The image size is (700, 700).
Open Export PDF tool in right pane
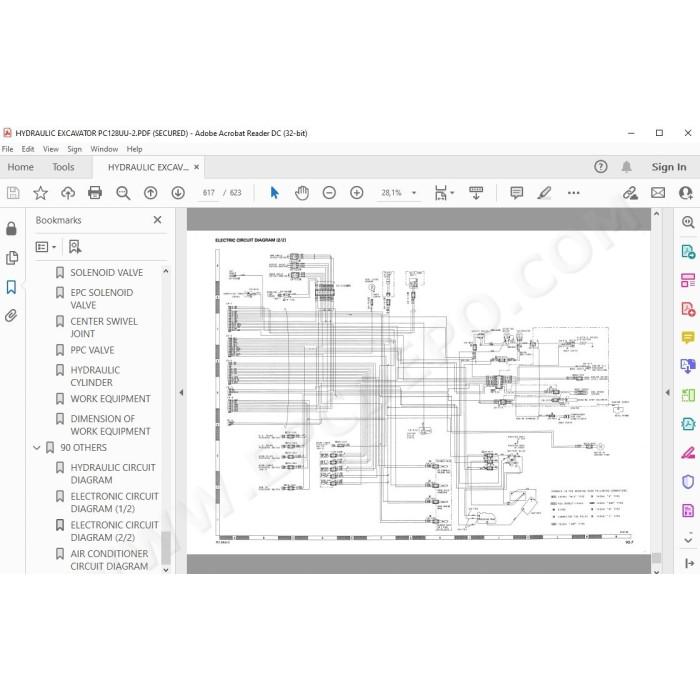coord(688,251)
